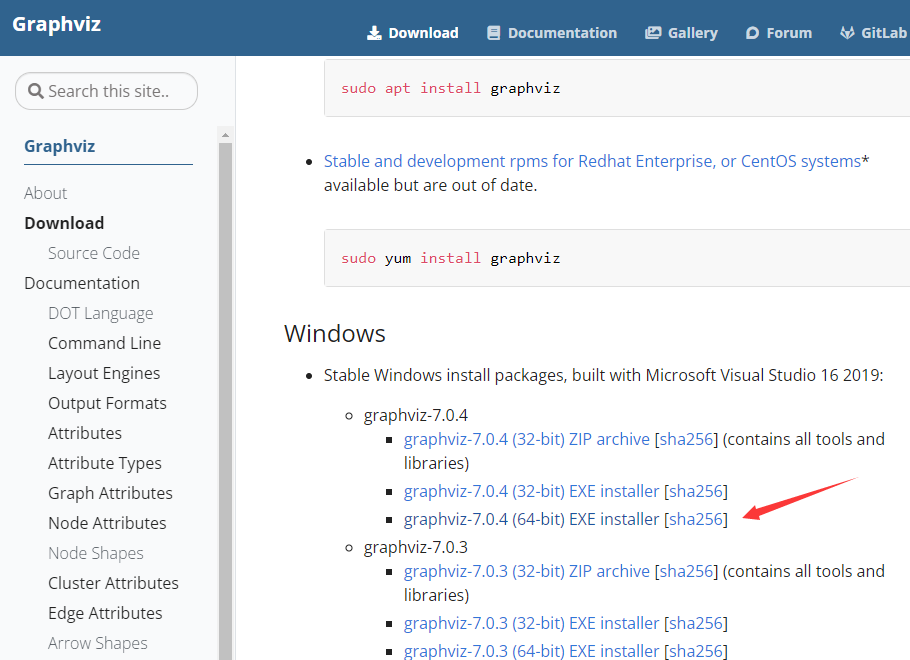Focus the Search this site field

coord(106,91)
